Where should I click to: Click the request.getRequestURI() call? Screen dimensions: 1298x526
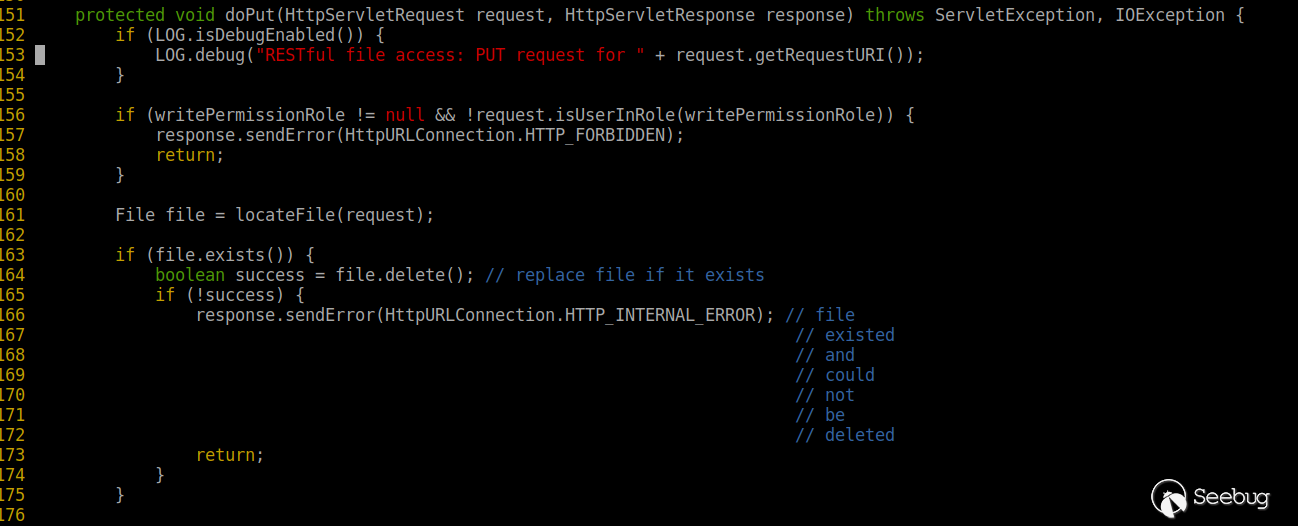point(790,55)
